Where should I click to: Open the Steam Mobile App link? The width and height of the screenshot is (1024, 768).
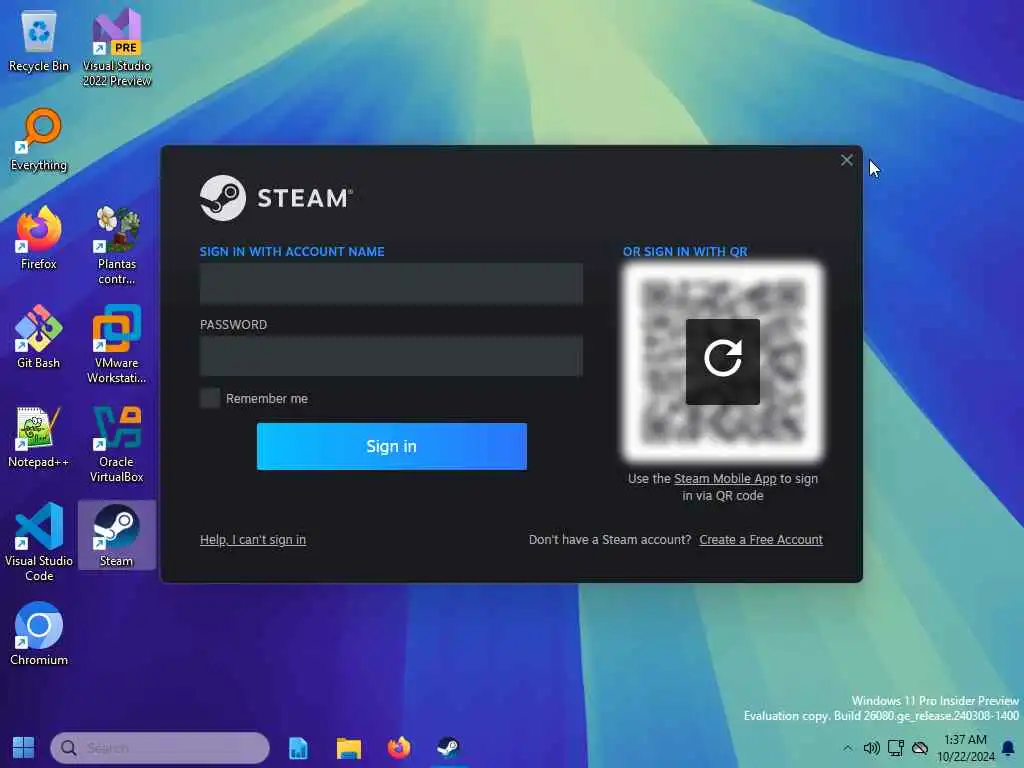tap(725, 479)
